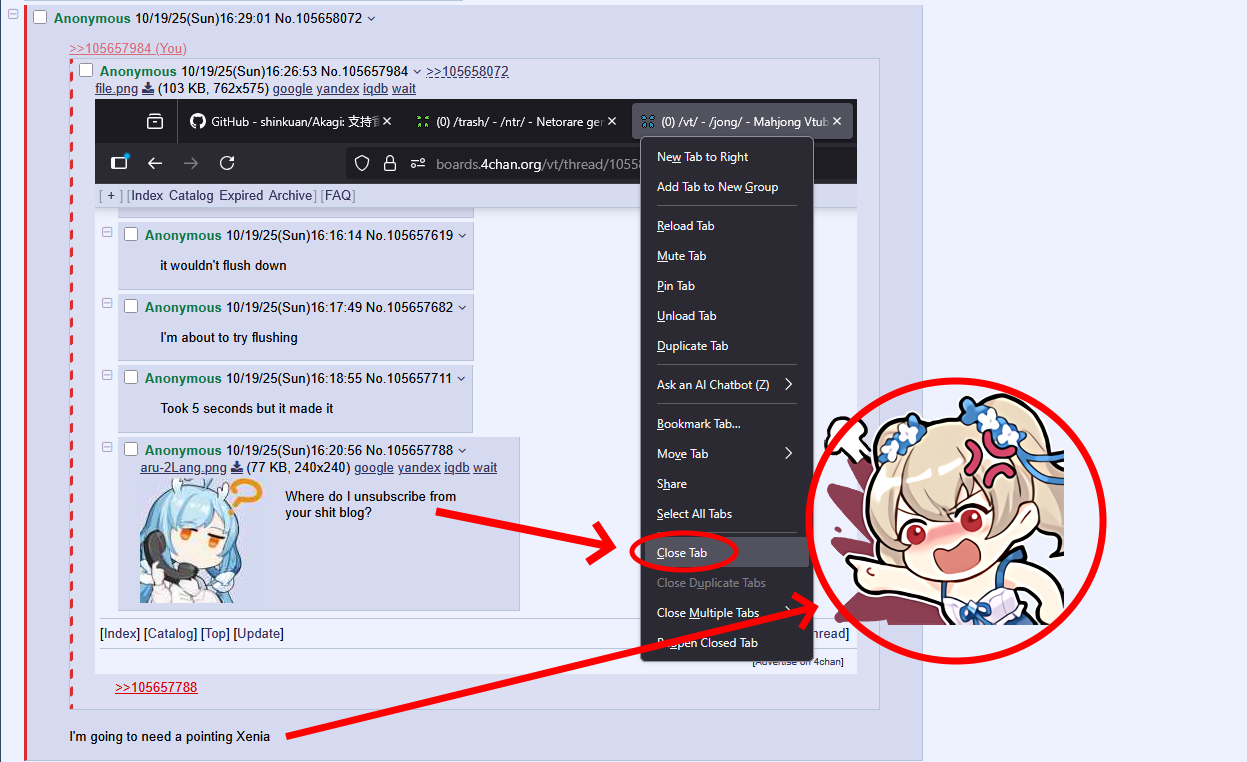Check the box for post No.105657711
1247x762 pixels.
pos(131,378)
